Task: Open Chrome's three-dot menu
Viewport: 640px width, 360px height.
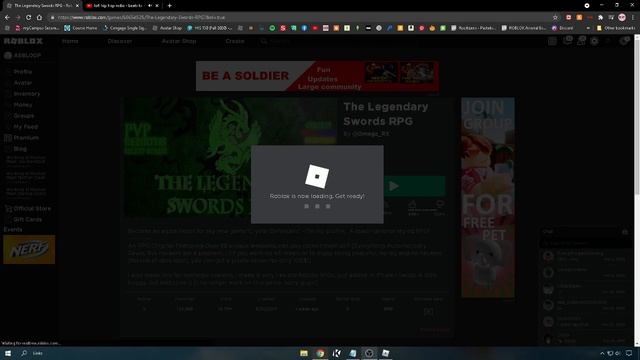Action: tap(633, 18)
